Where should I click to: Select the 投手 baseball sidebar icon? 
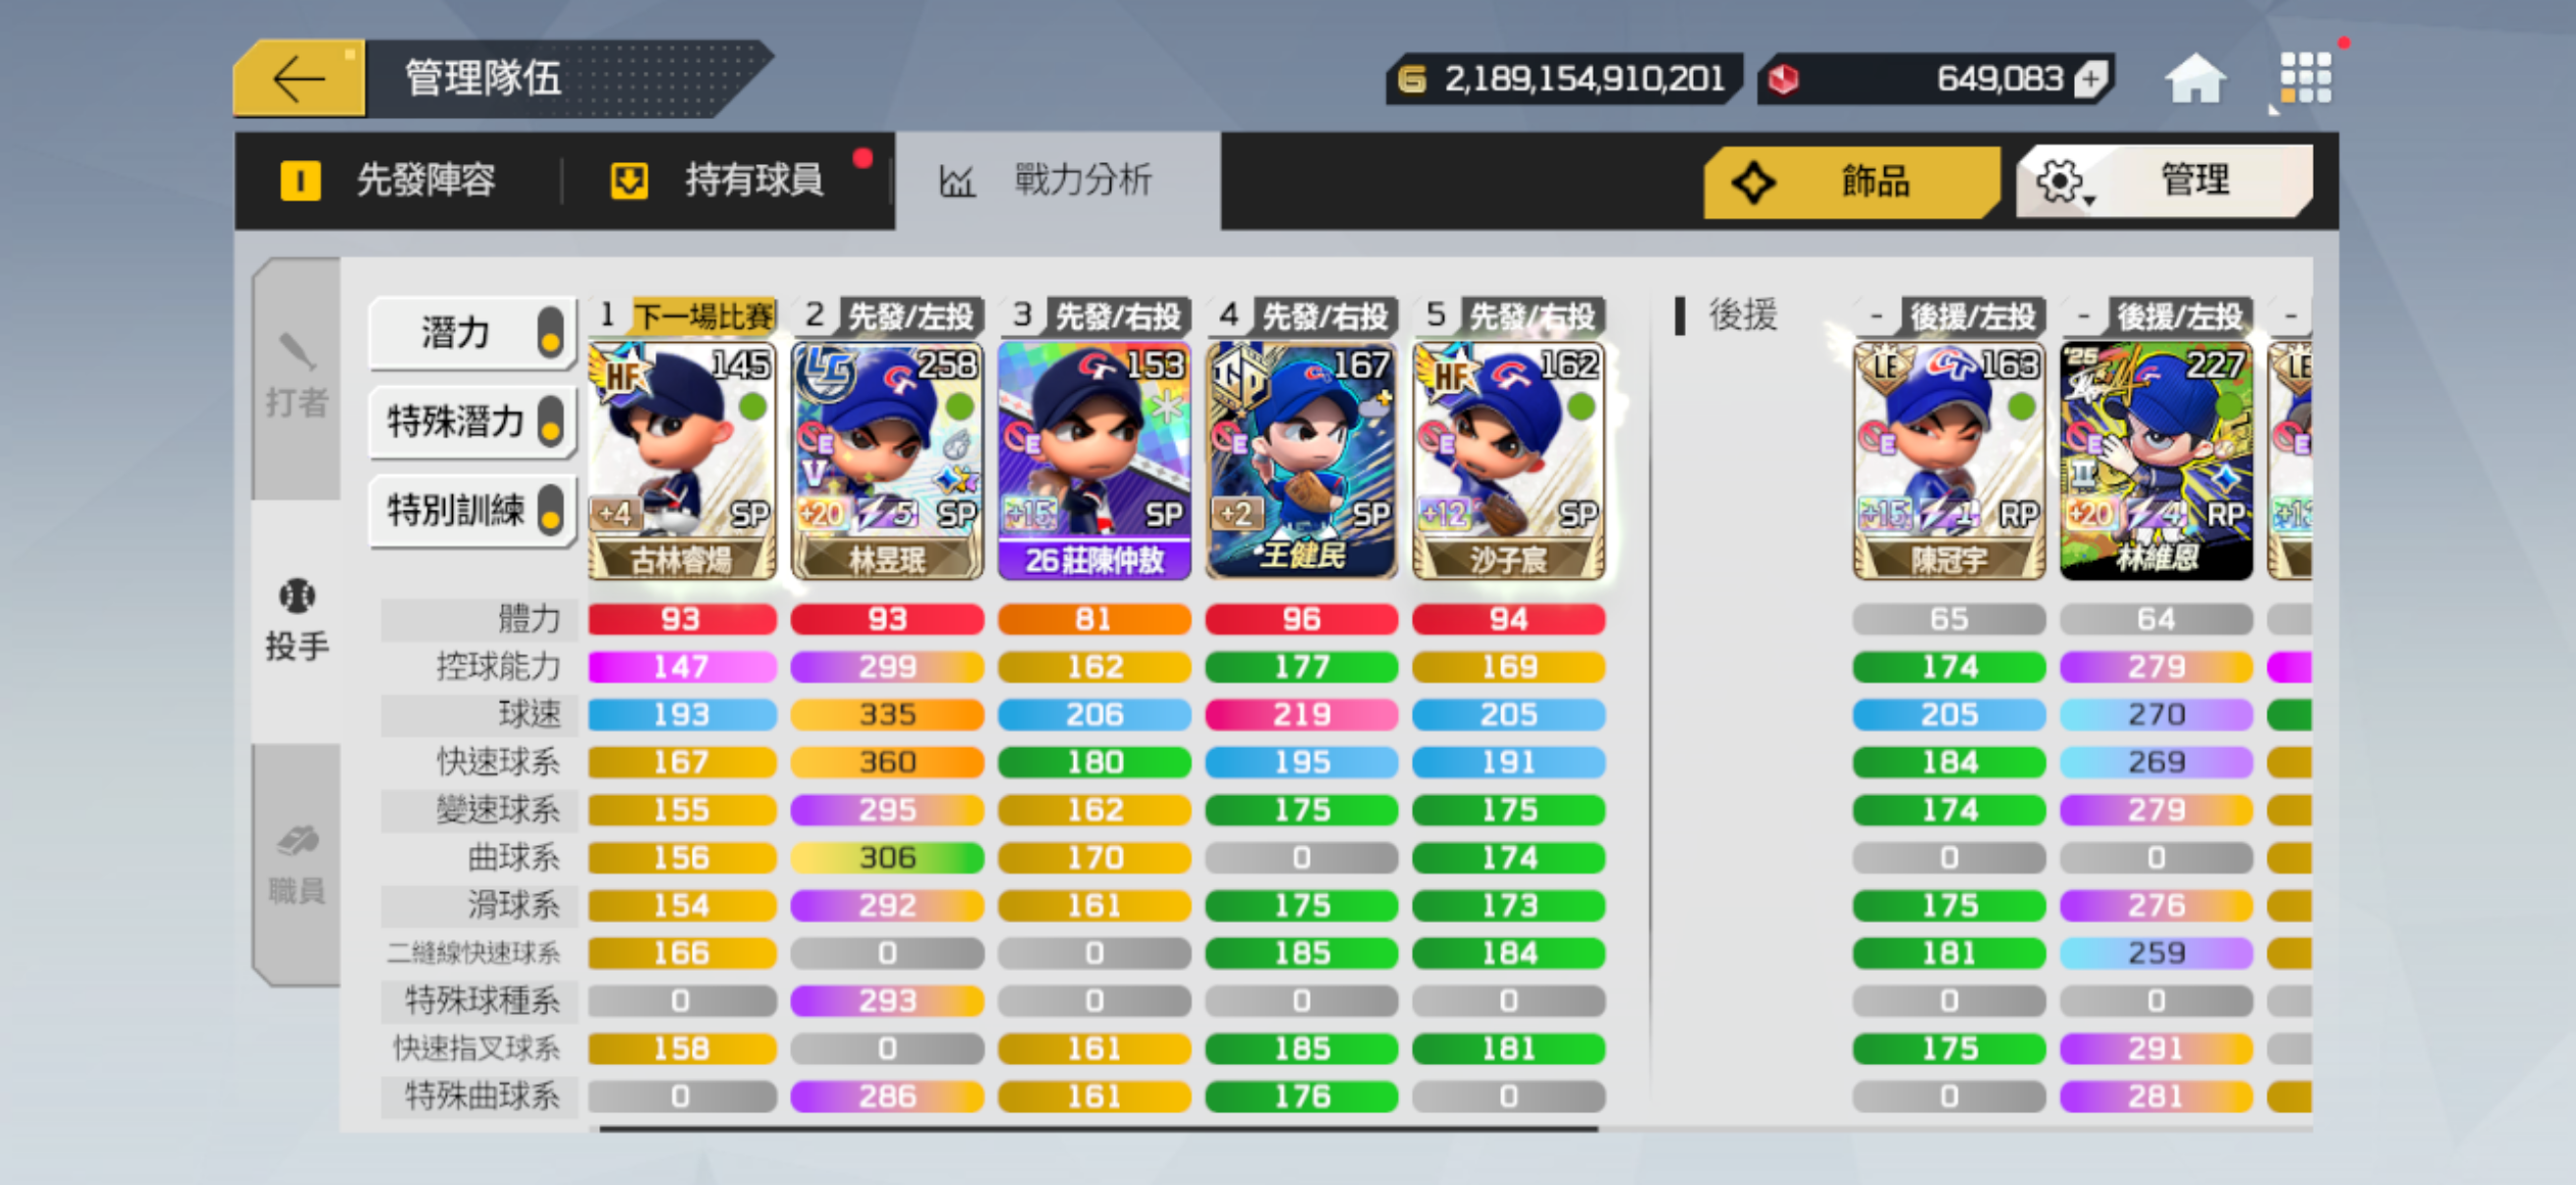[296, 620]
